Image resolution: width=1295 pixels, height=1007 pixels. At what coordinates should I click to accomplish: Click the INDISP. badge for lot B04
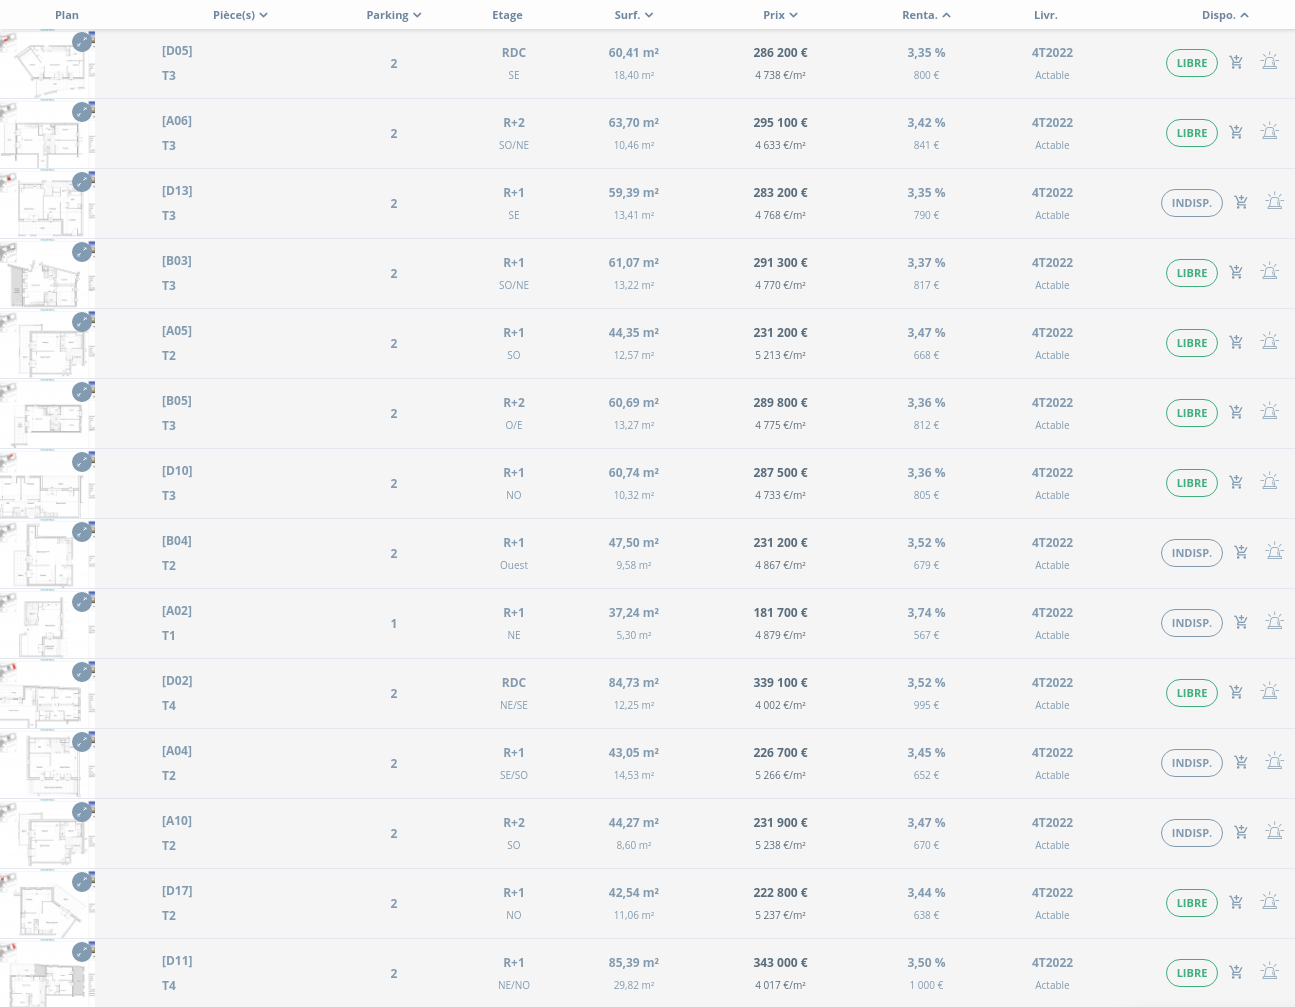coord(1191,553)
